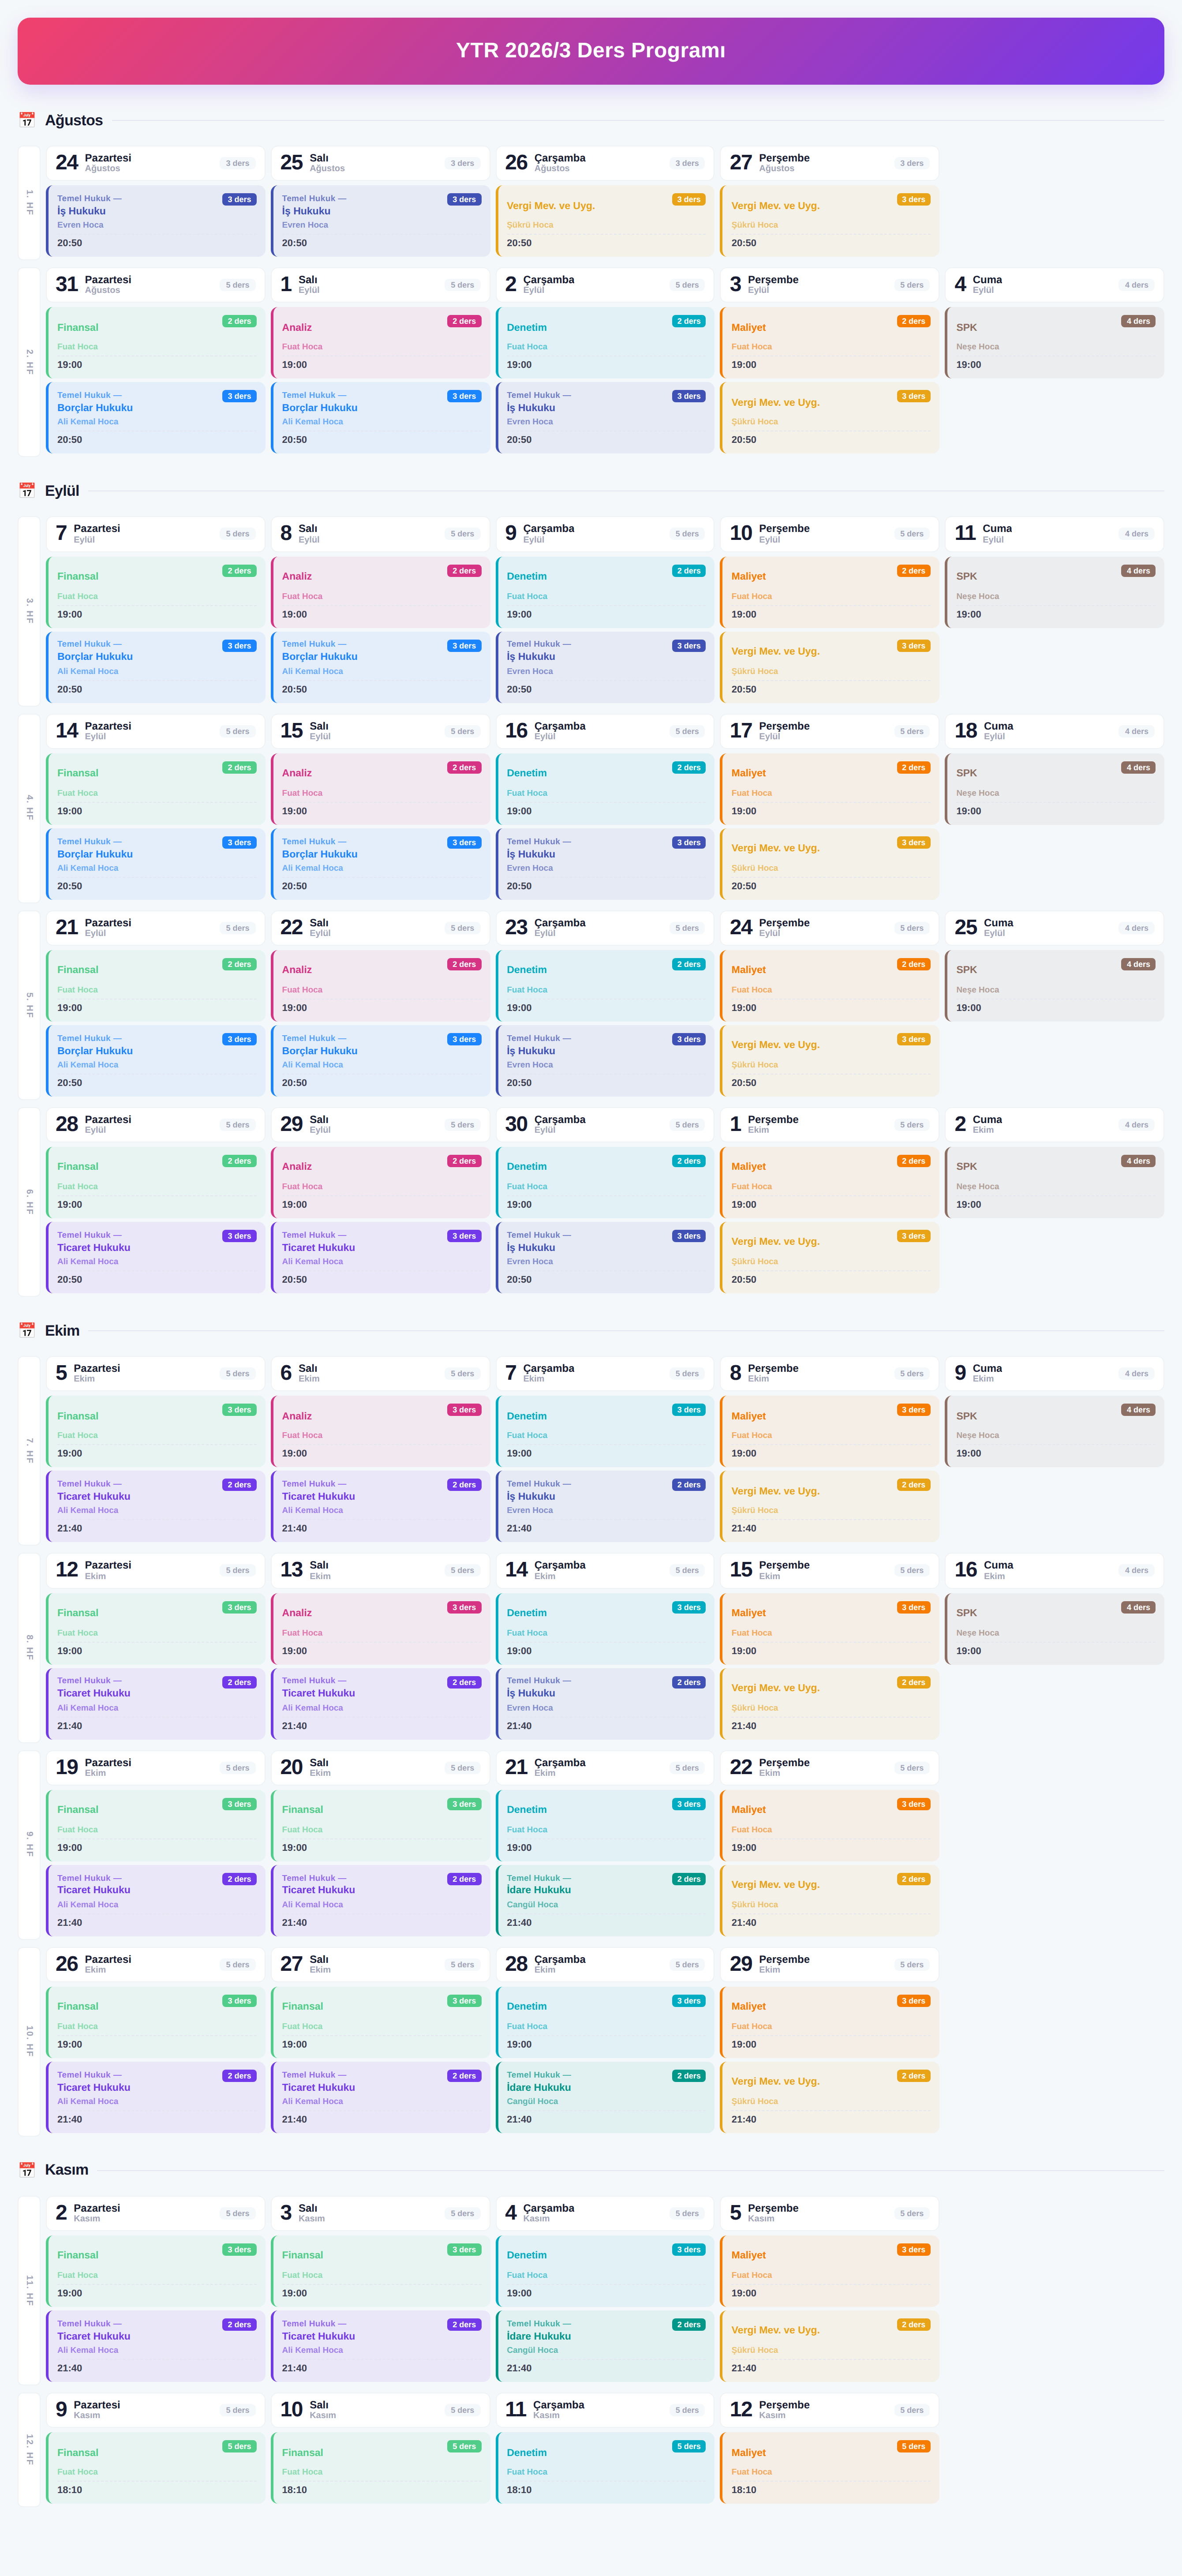Open the 12 Kasım Perşembe Maliyet card

coord(829,2468)
